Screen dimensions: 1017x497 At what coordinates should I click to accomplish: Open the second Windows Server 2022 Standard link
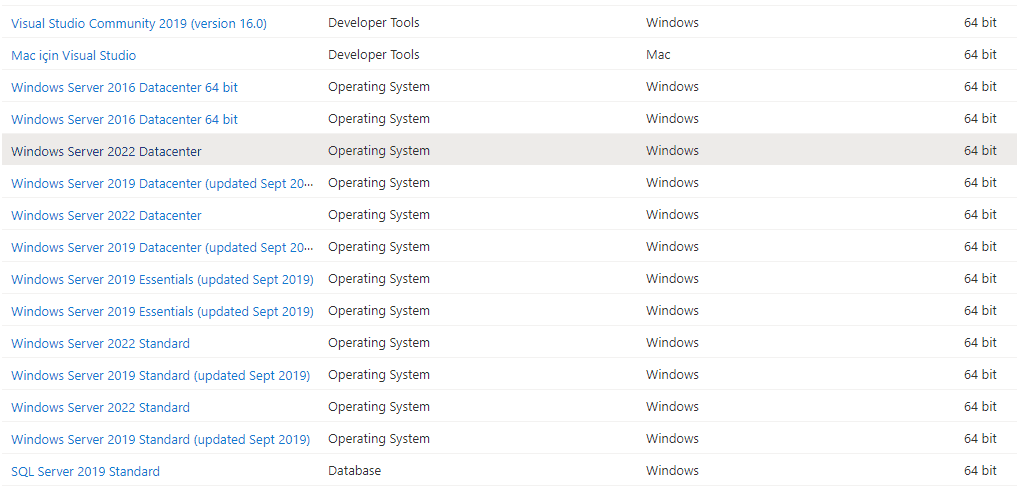tap(101, 407)
